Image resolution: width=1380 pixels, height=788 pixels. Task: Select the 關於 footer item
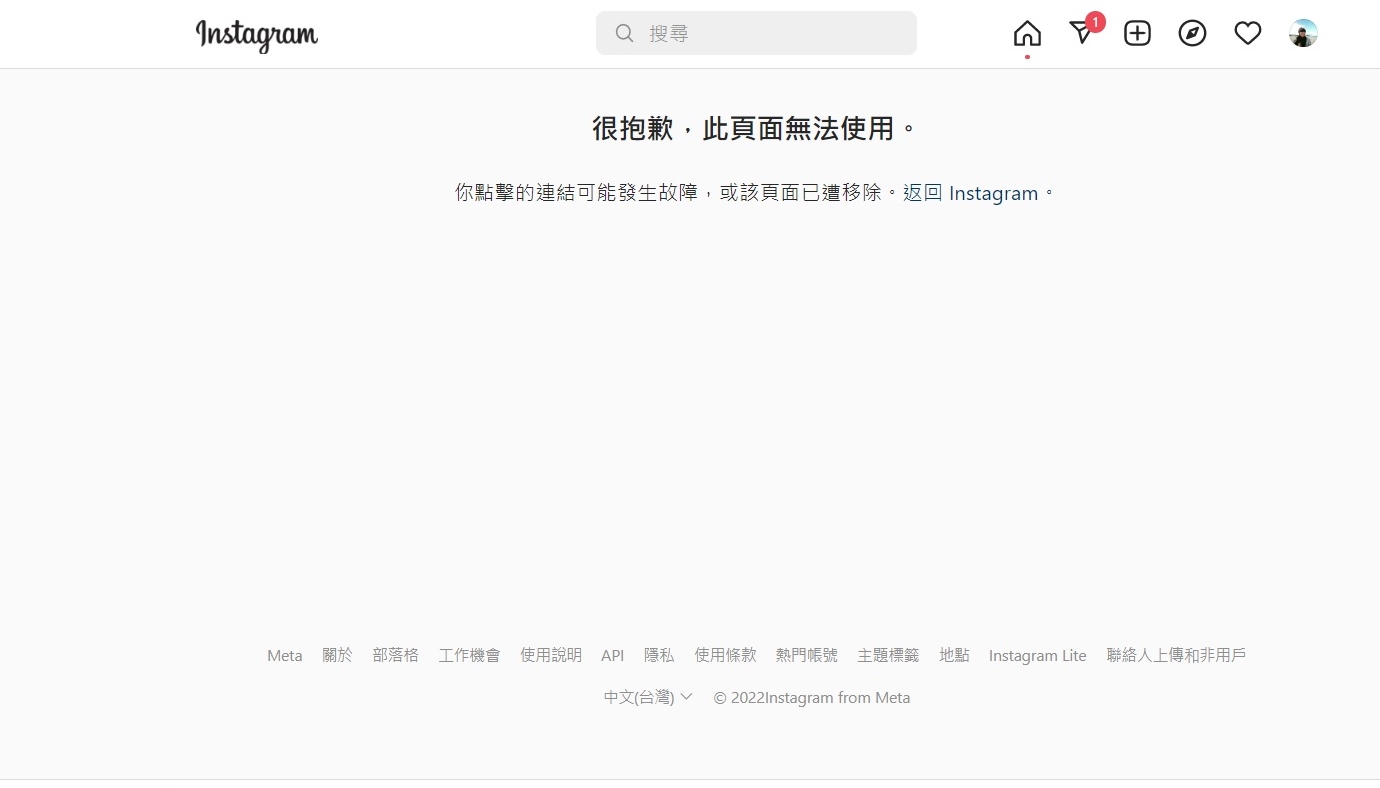(337, 655)
